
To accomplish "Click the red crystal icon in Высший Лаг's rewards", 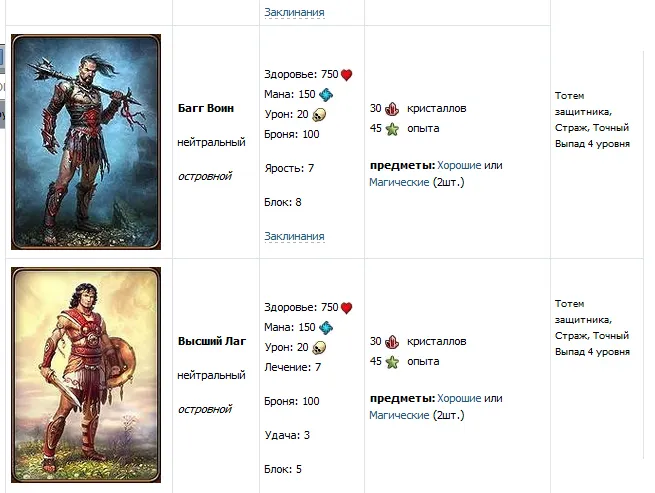I will (x=392, y=341).
